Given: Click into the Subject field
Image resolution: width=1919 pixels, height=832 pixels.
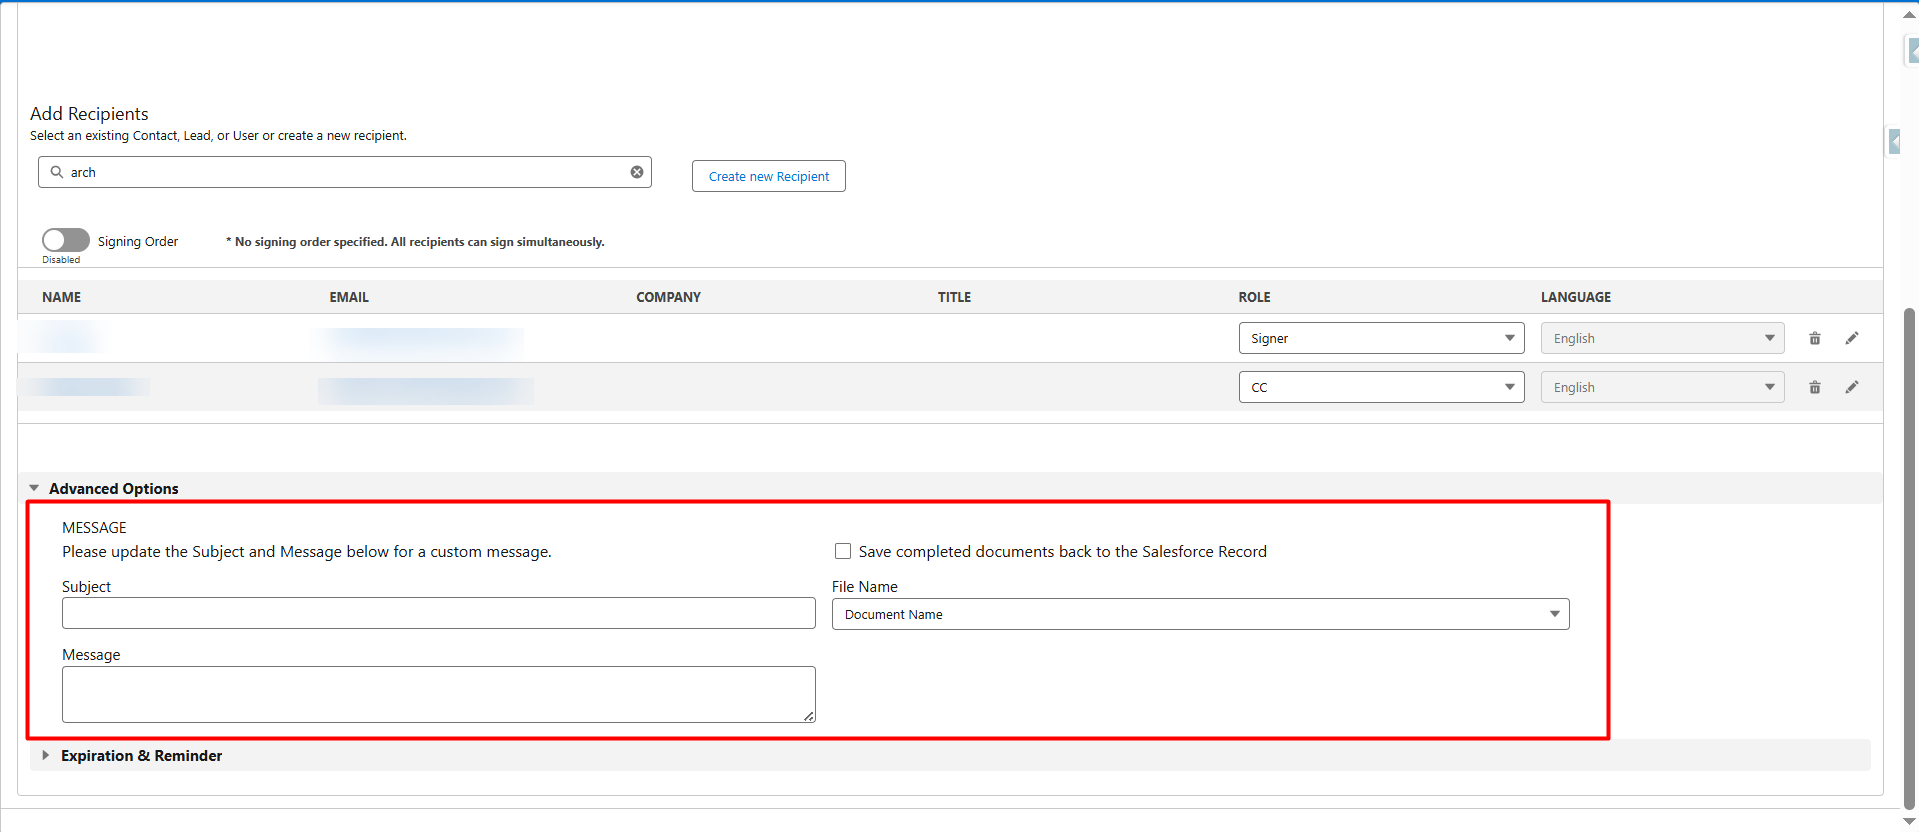Looking at the screenshot, I should coord(438,613).
